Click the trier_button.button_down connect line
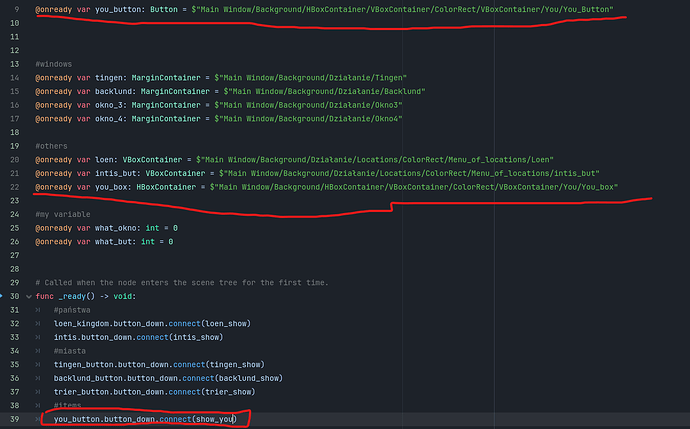Screen dimensions: 690x429 click(x=150, y=392)
